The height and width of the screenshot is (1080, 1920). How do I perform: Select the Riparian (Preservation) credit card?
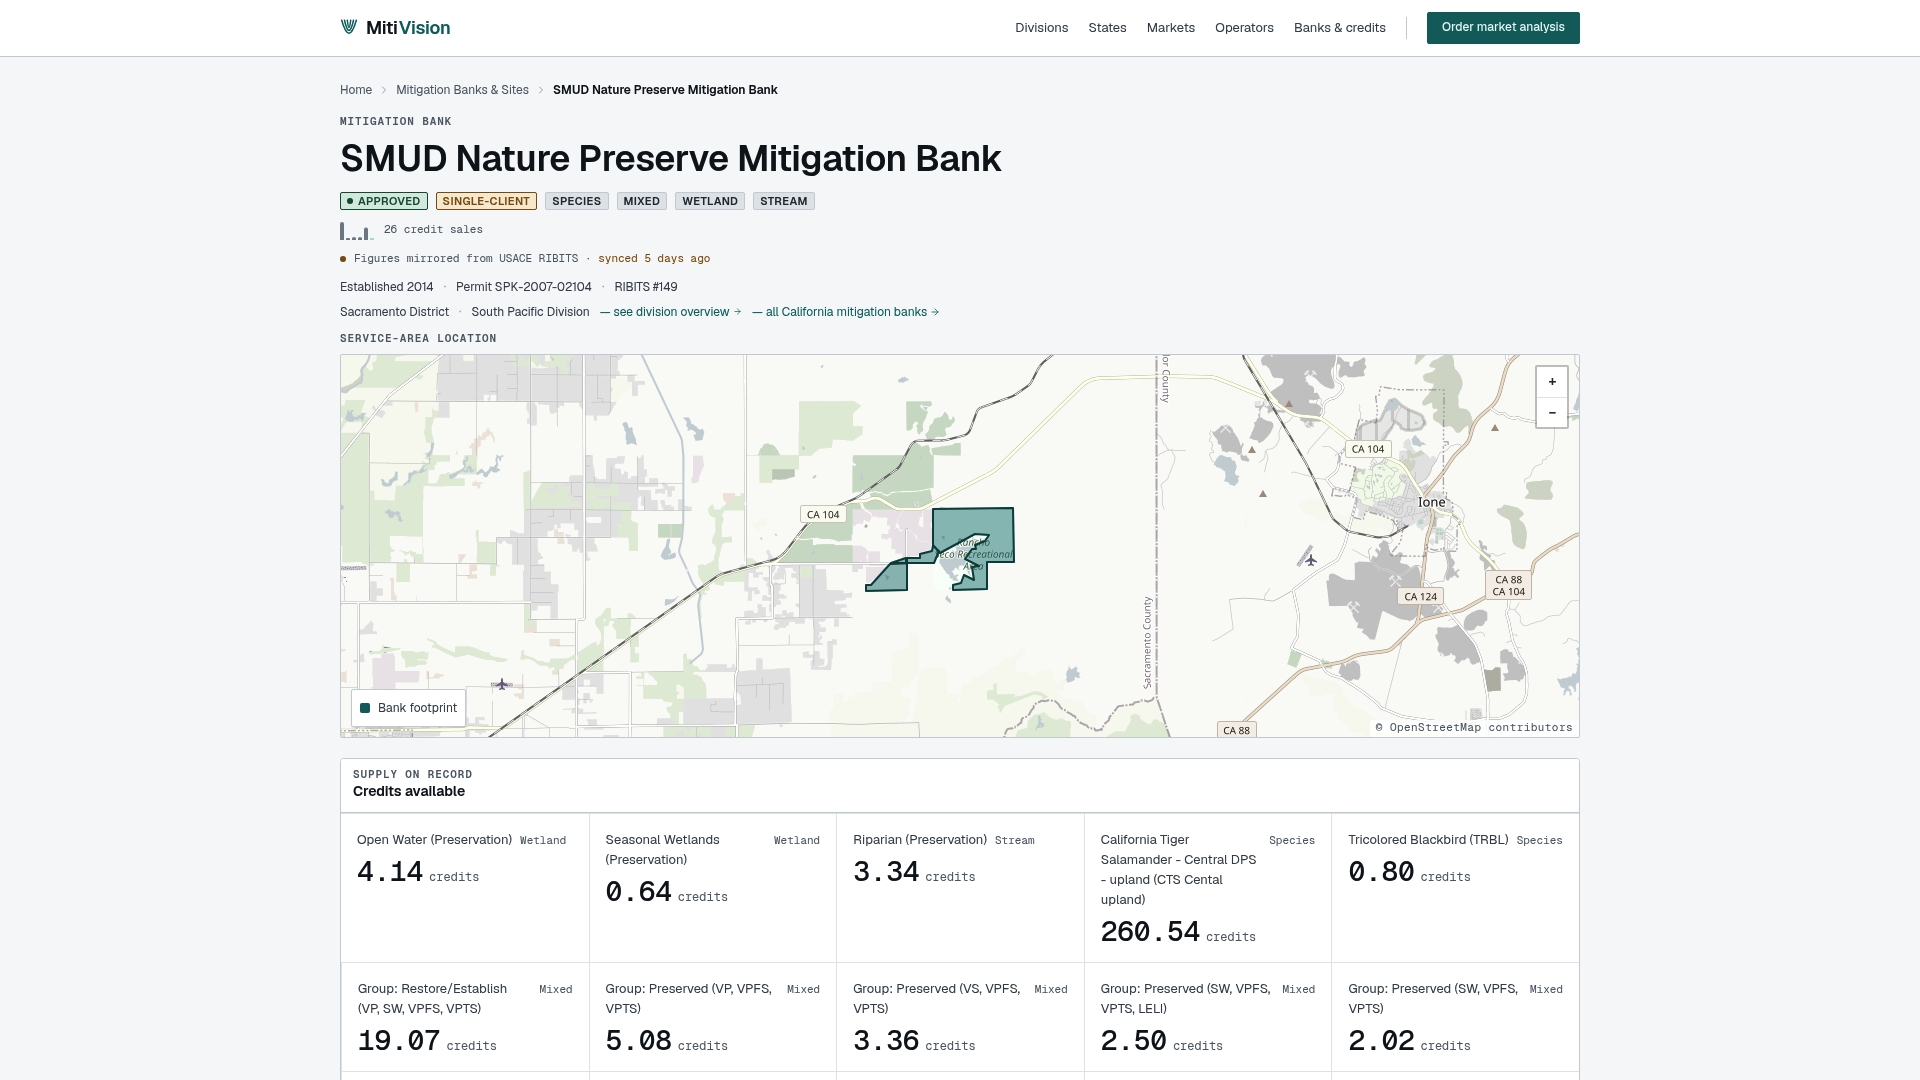(x=960, y=888)
